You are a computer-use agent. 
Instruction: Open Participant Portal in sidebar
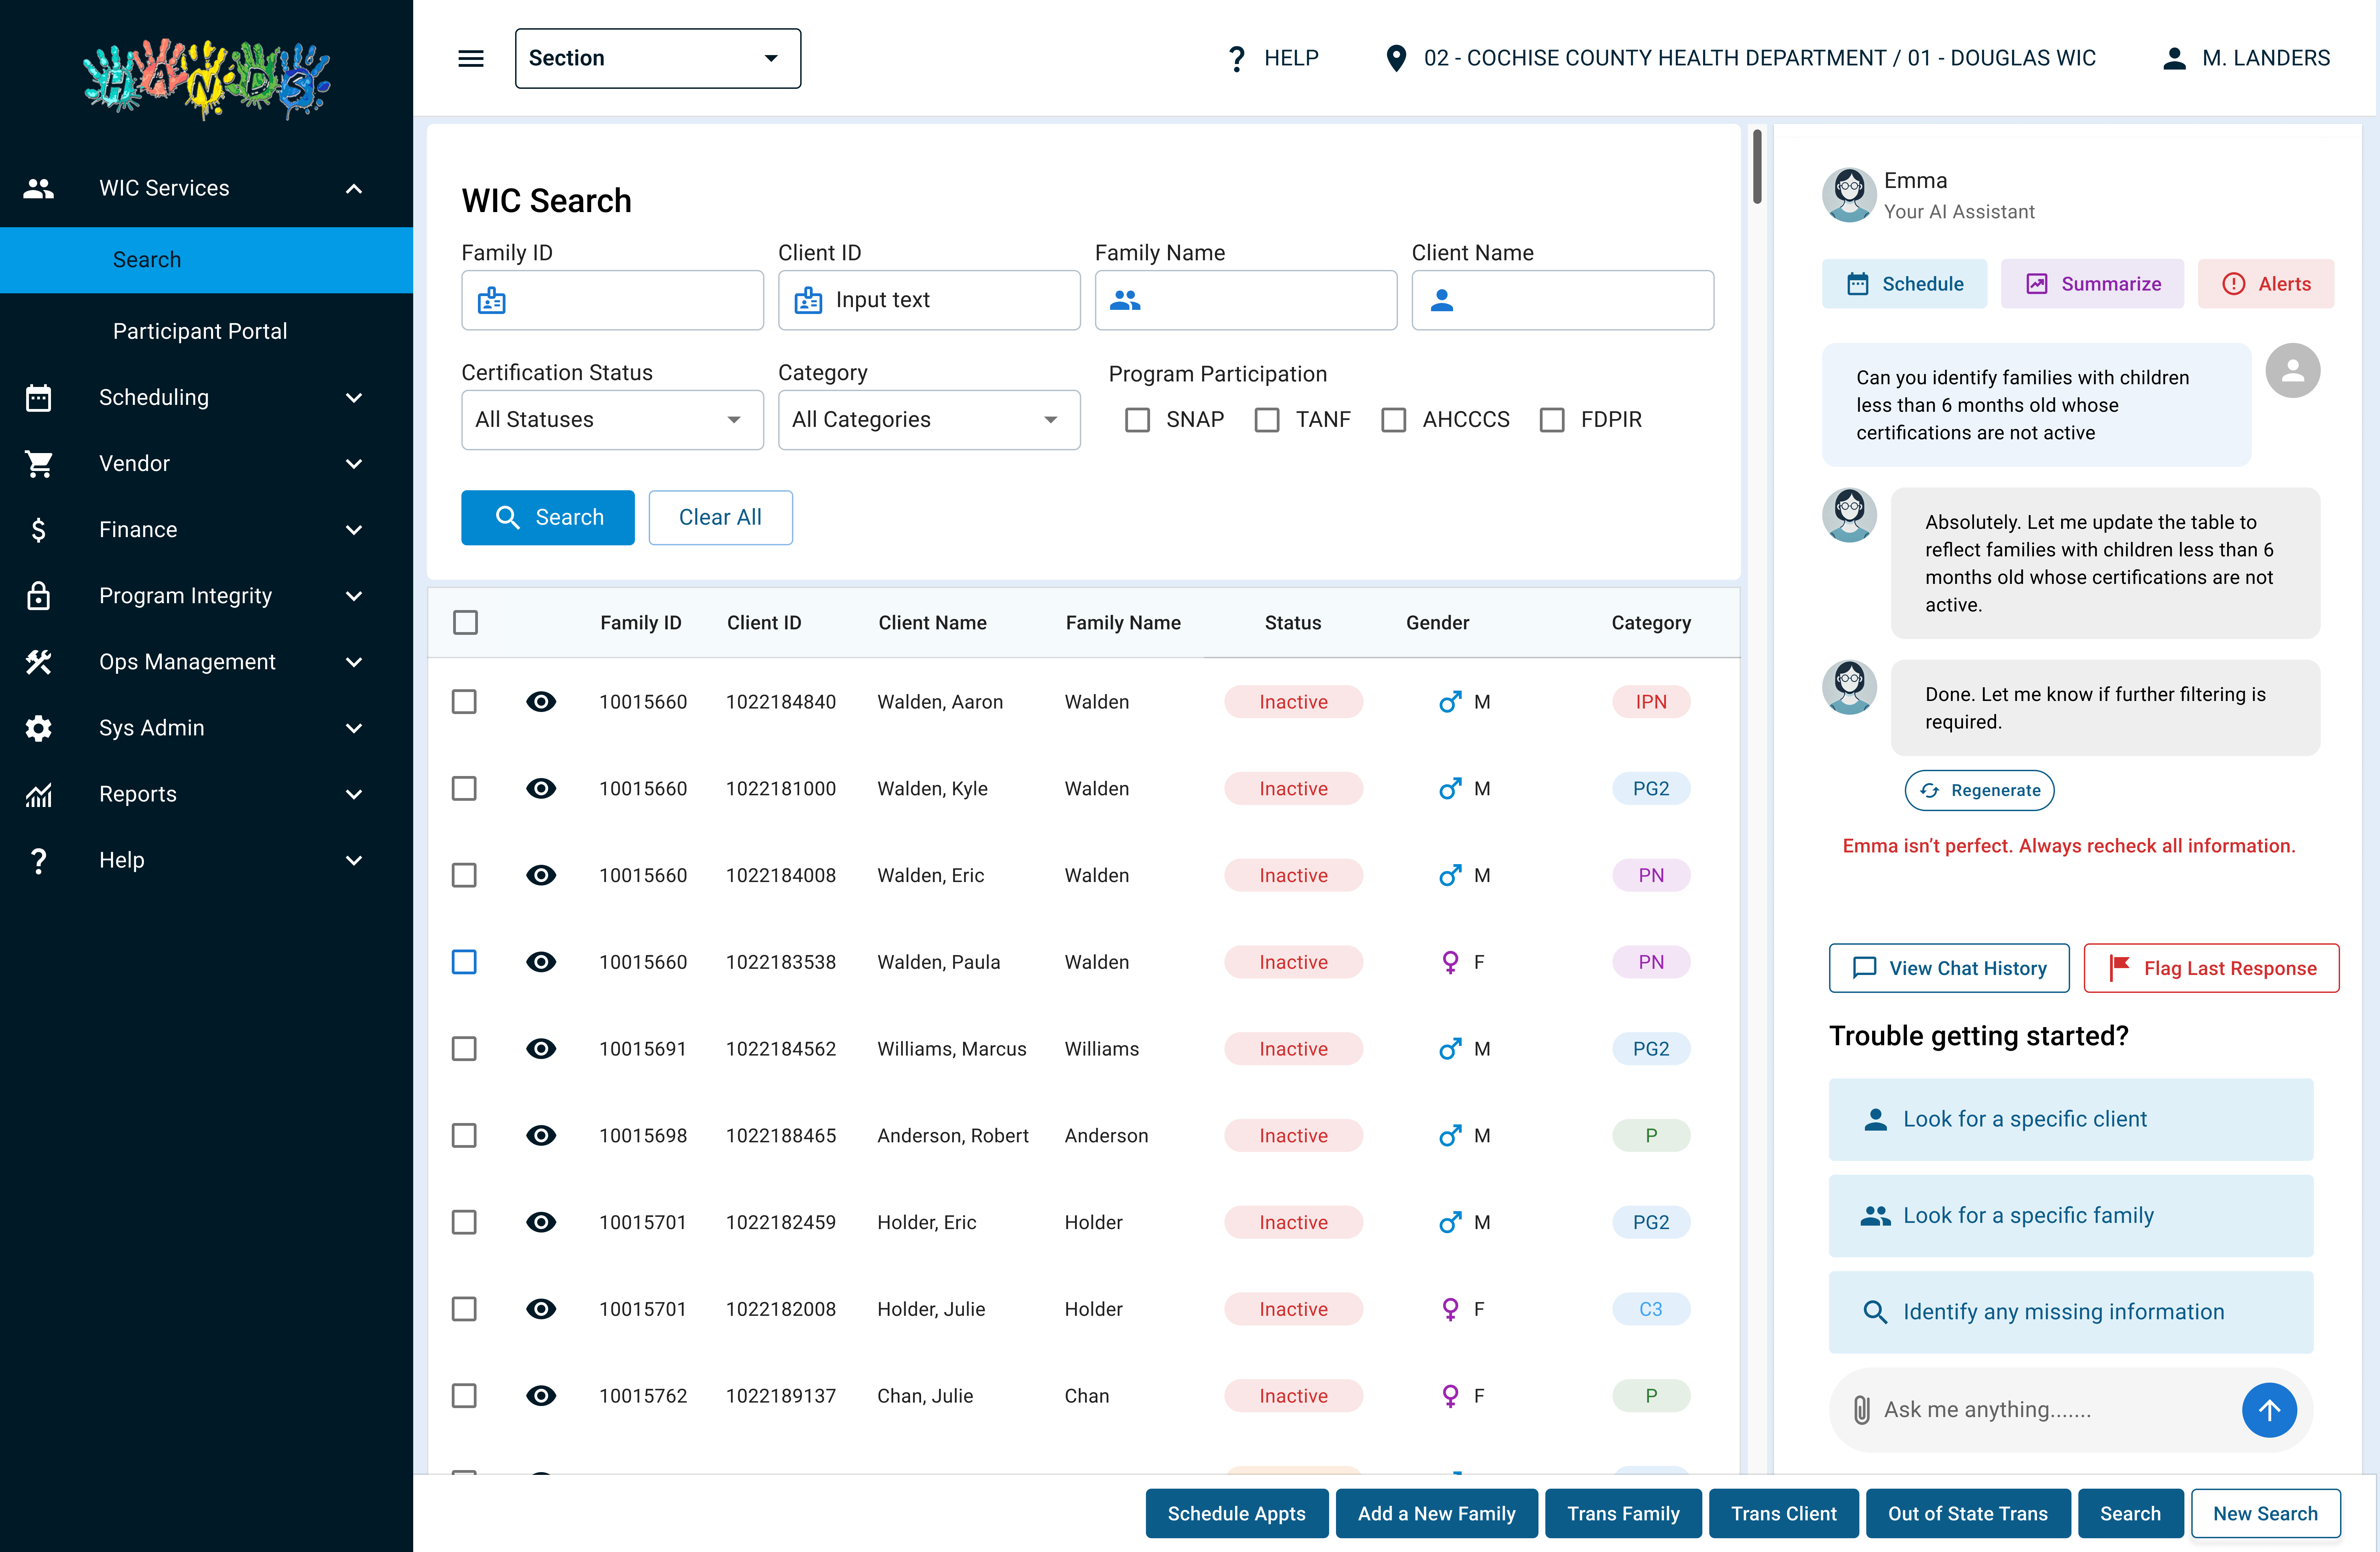pos(200,331)
